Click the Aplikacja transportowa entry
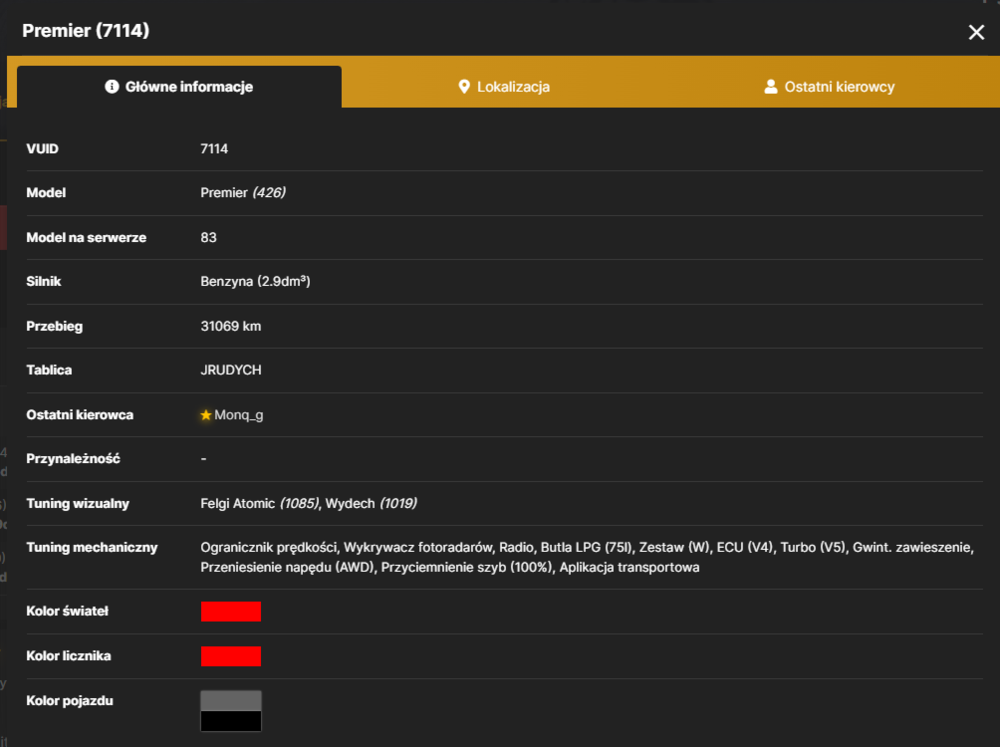The height and width of the screenshot is (747, 1000). [x=629, y=567]
